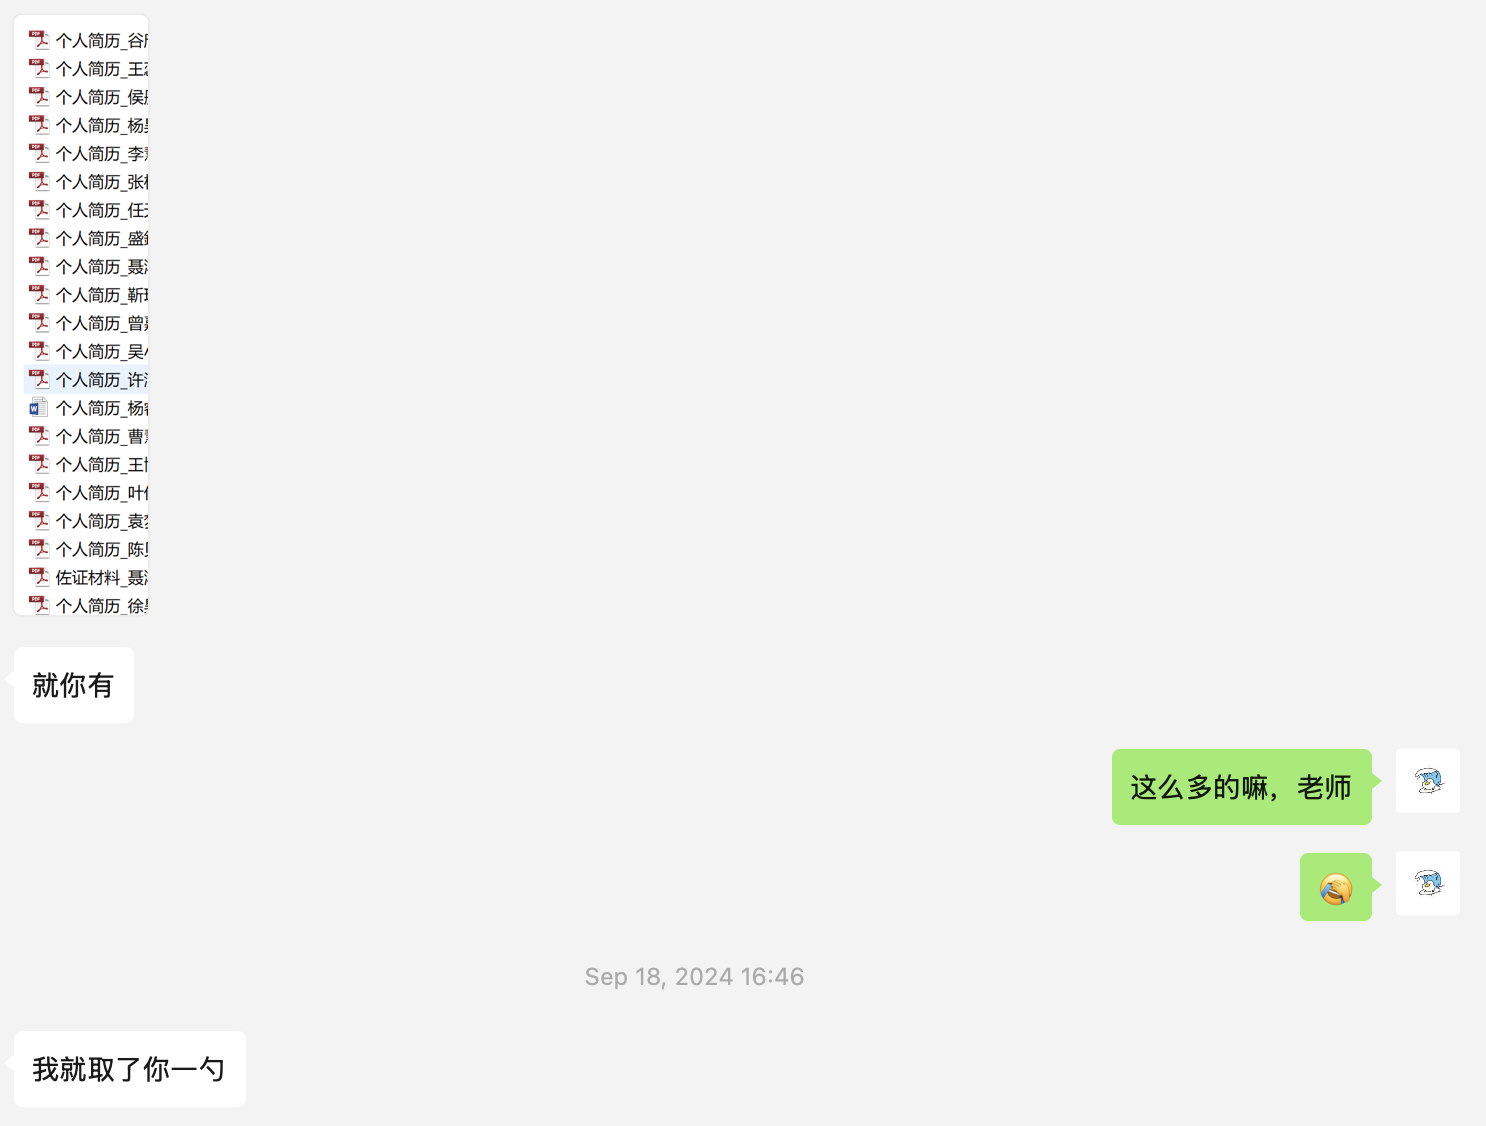This screenshot has height=1126, width=1486.
Task: Click the Word document icon beside 个人简历_杨
Action: pos(38,408)
